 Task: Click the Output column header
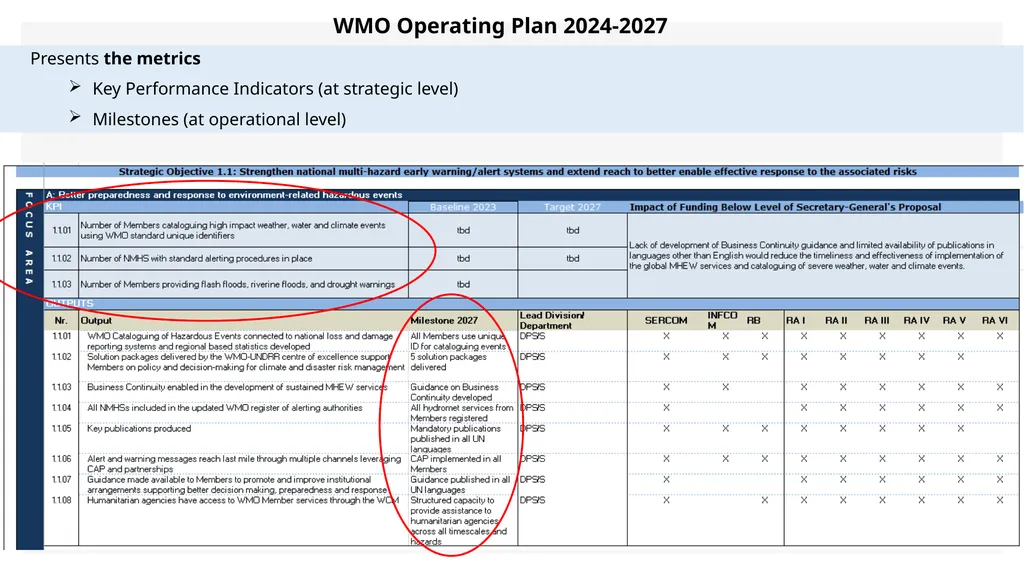pyautogui.click(x=96, y=320)
